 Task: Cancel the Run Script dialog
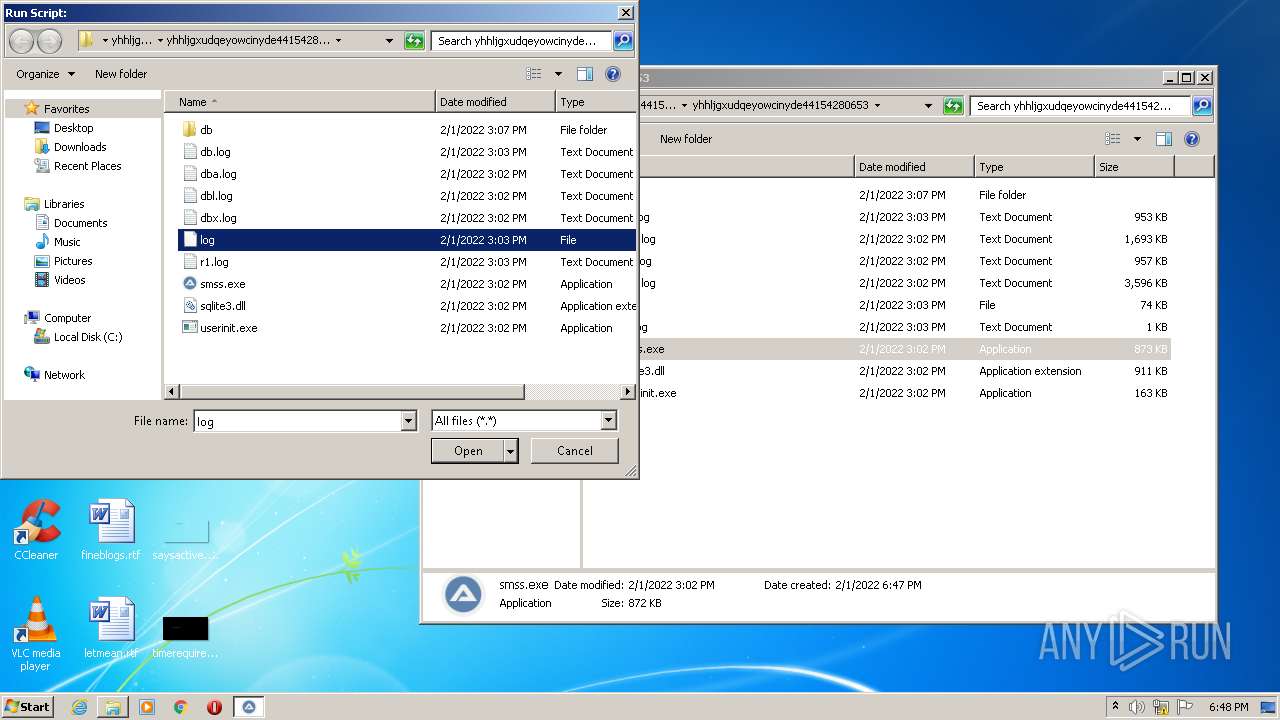[x=574, y=451]
